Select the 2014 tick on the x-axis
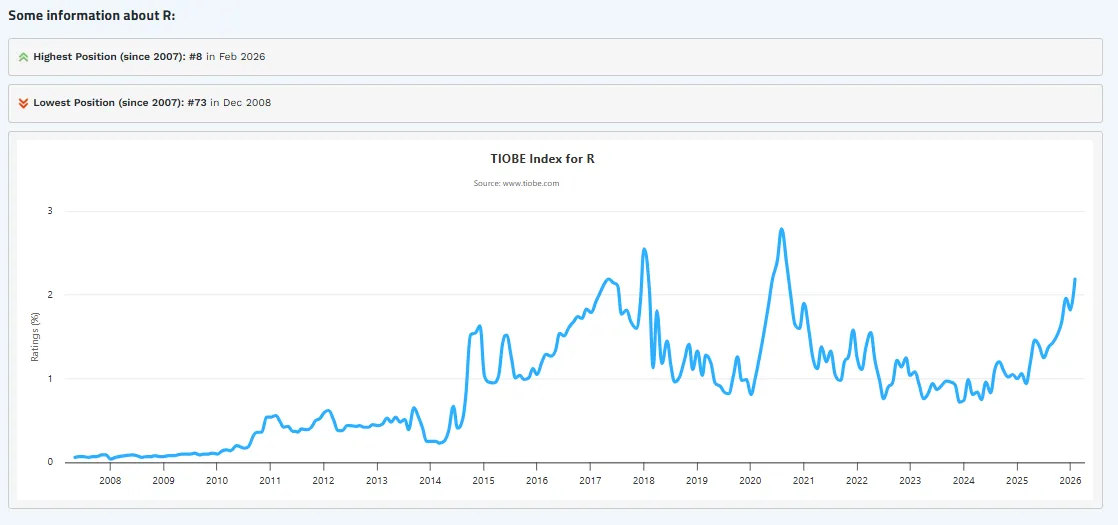This screenshot has width=1118, height=525. 430,481
